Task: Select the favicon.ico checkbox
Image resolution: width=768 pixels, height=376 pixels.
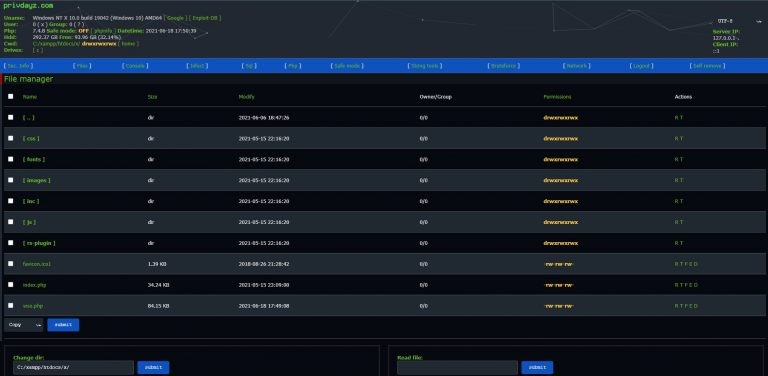Action: point(11,263)
